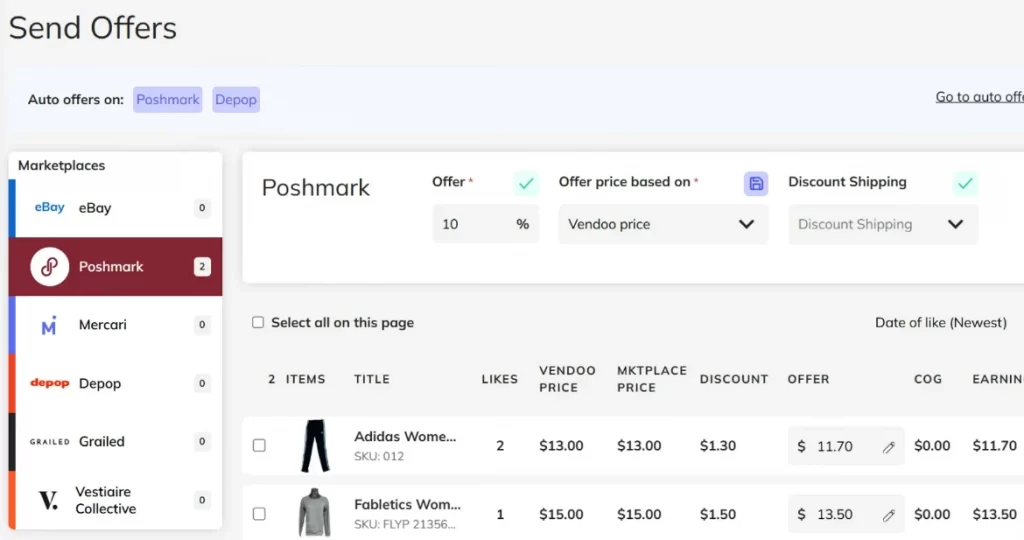
Task: Click the MKTPLACE PRICE column header
Action: [652, 379]
